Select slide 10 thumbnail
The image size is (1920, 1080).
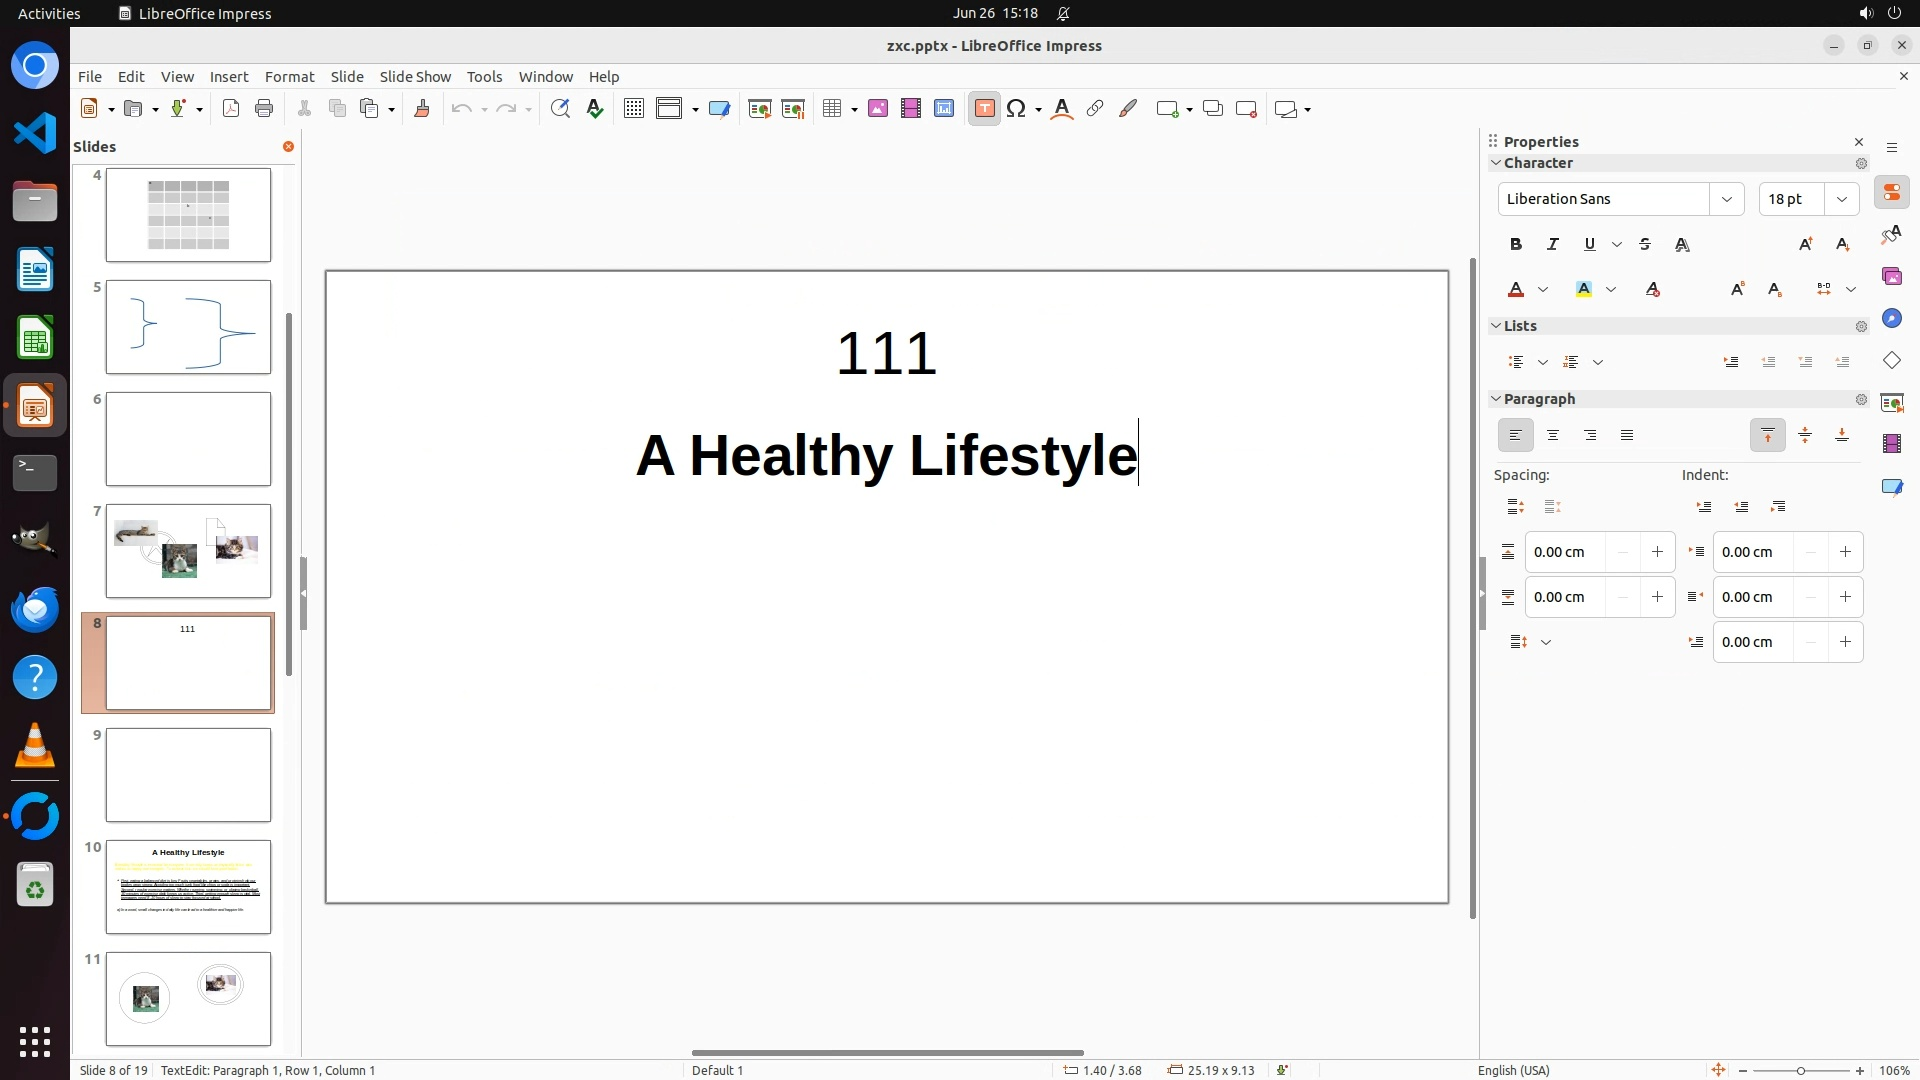[188, 887]
